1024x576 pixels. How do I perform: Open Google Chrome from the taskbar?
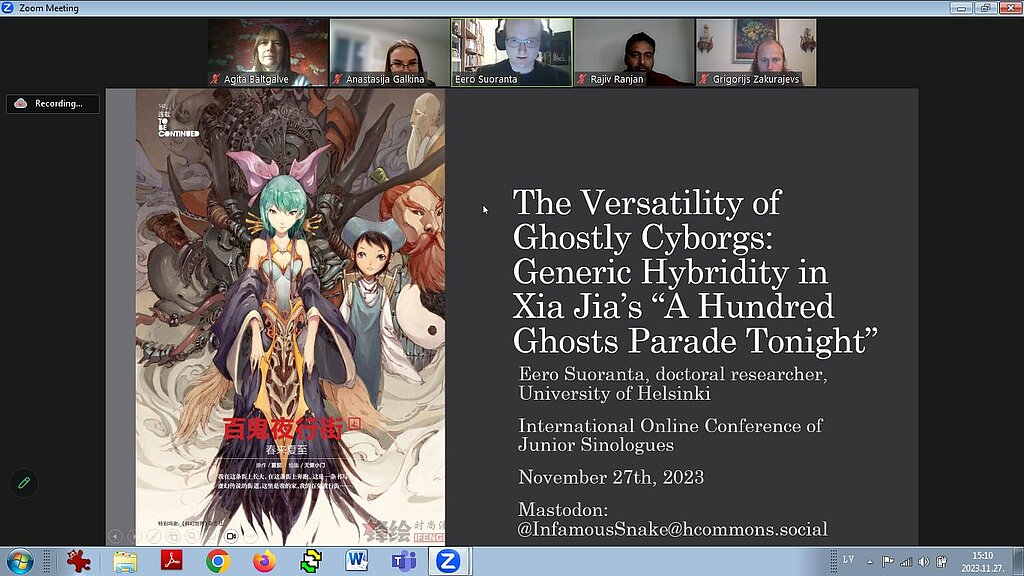point(218,562)
